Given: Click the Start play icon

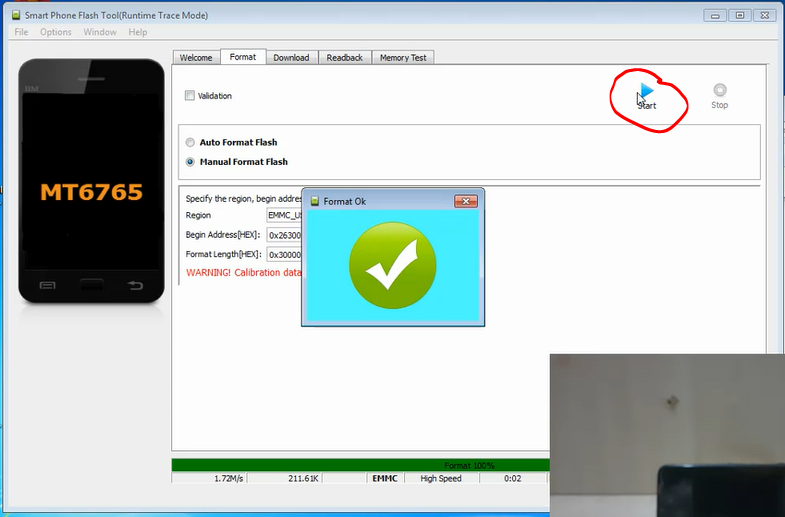Looking at the screenshot, I should (x=647, y=91).
